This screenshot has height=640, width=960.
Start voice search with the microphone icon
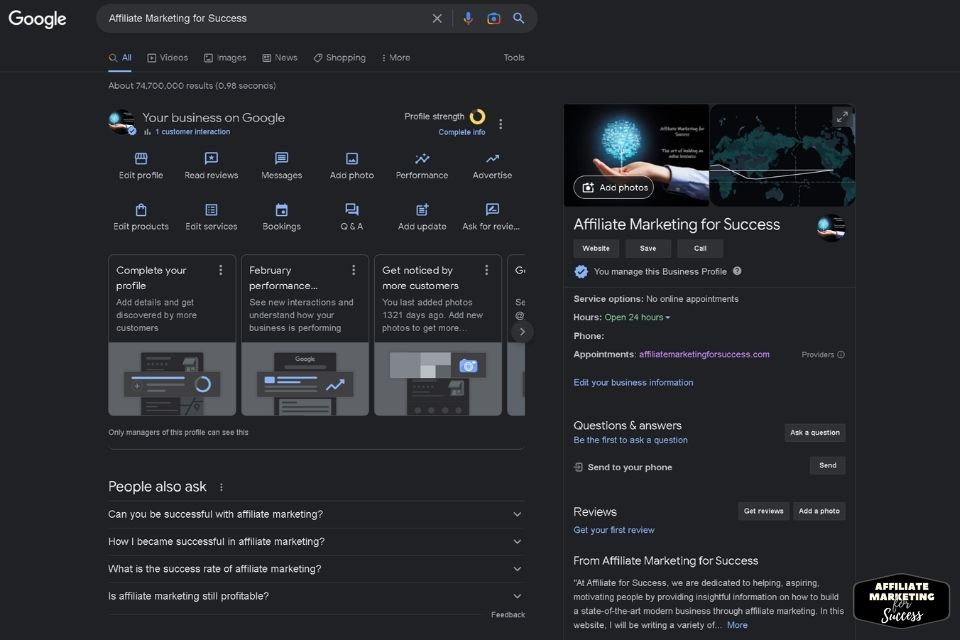[x=468, y=18]
